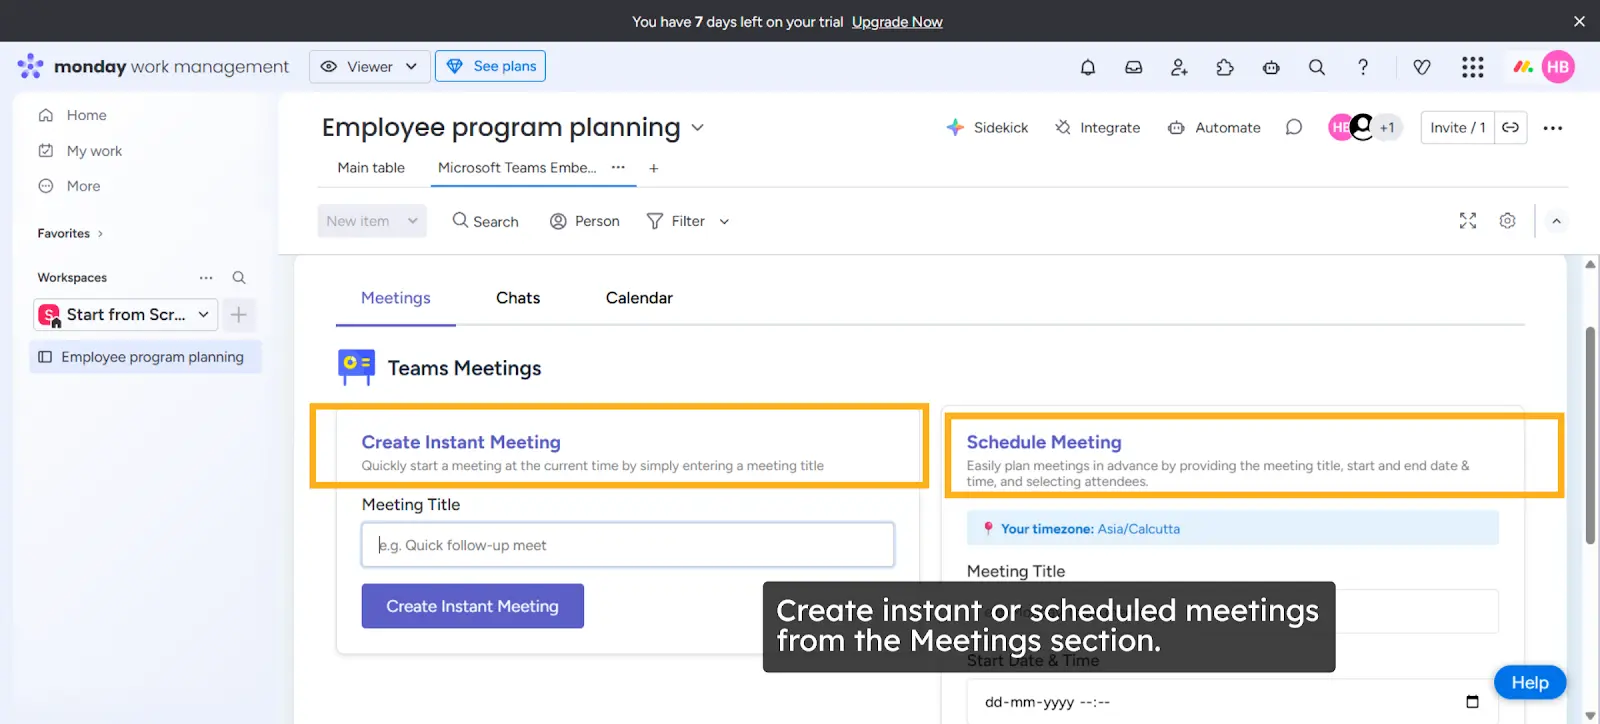The height and width of the screenshot is (724, 1600).
Task: Click the invite members person icon
Action: pyautogui.click(x=1179, y=66)
